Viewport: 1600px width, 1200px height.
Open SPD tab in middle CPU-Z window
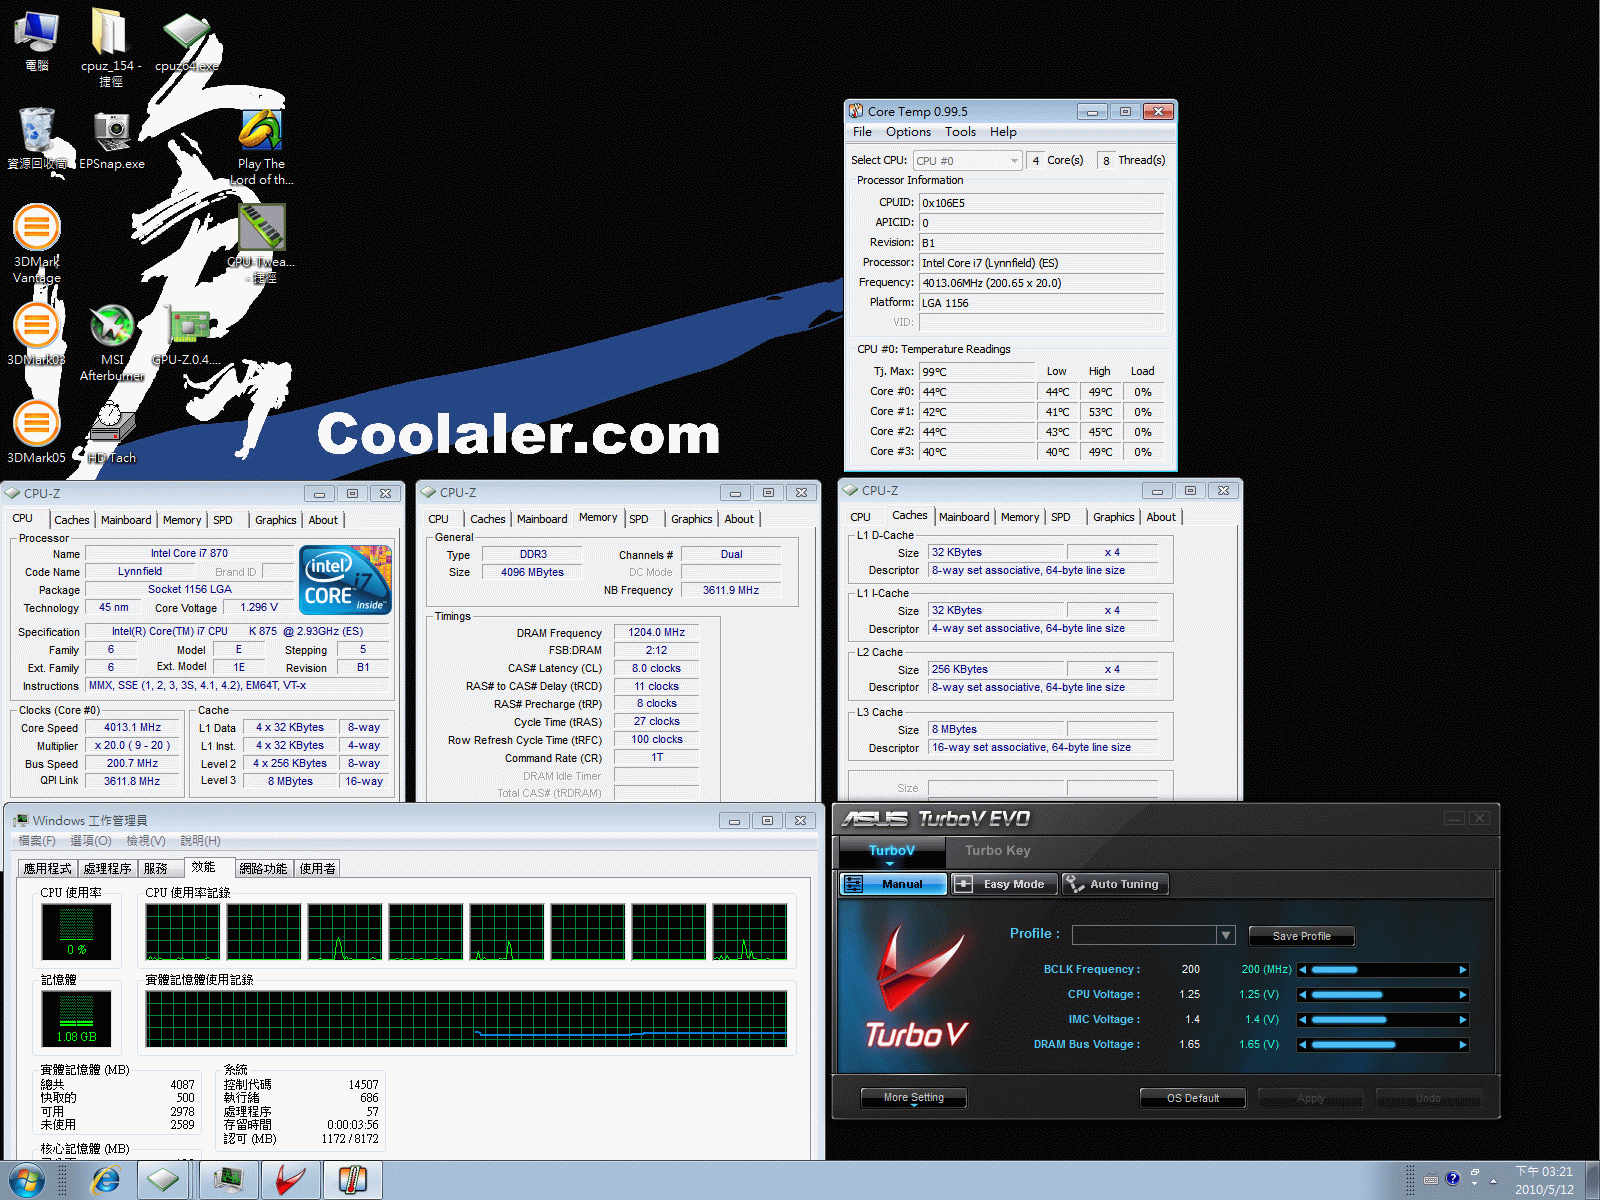pos(639,519)
